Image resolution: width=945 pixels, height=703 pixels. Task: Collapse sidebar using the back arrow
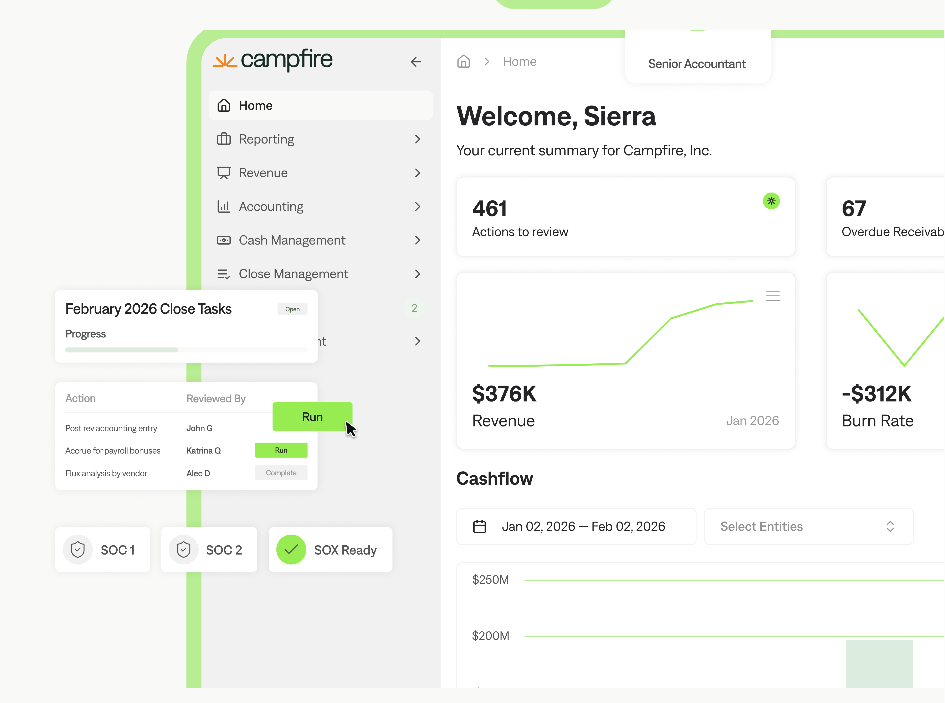(416, 62)
